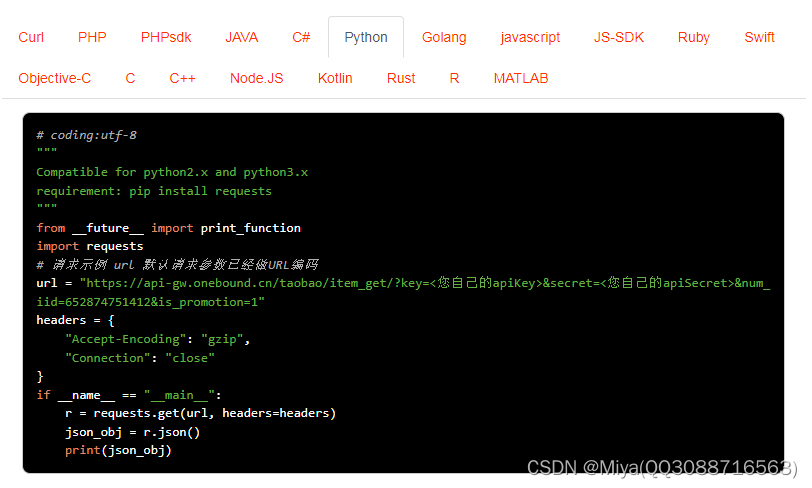The image size is (812, 488).
Task: Show the JAVA code example
Action: [242, 37]
